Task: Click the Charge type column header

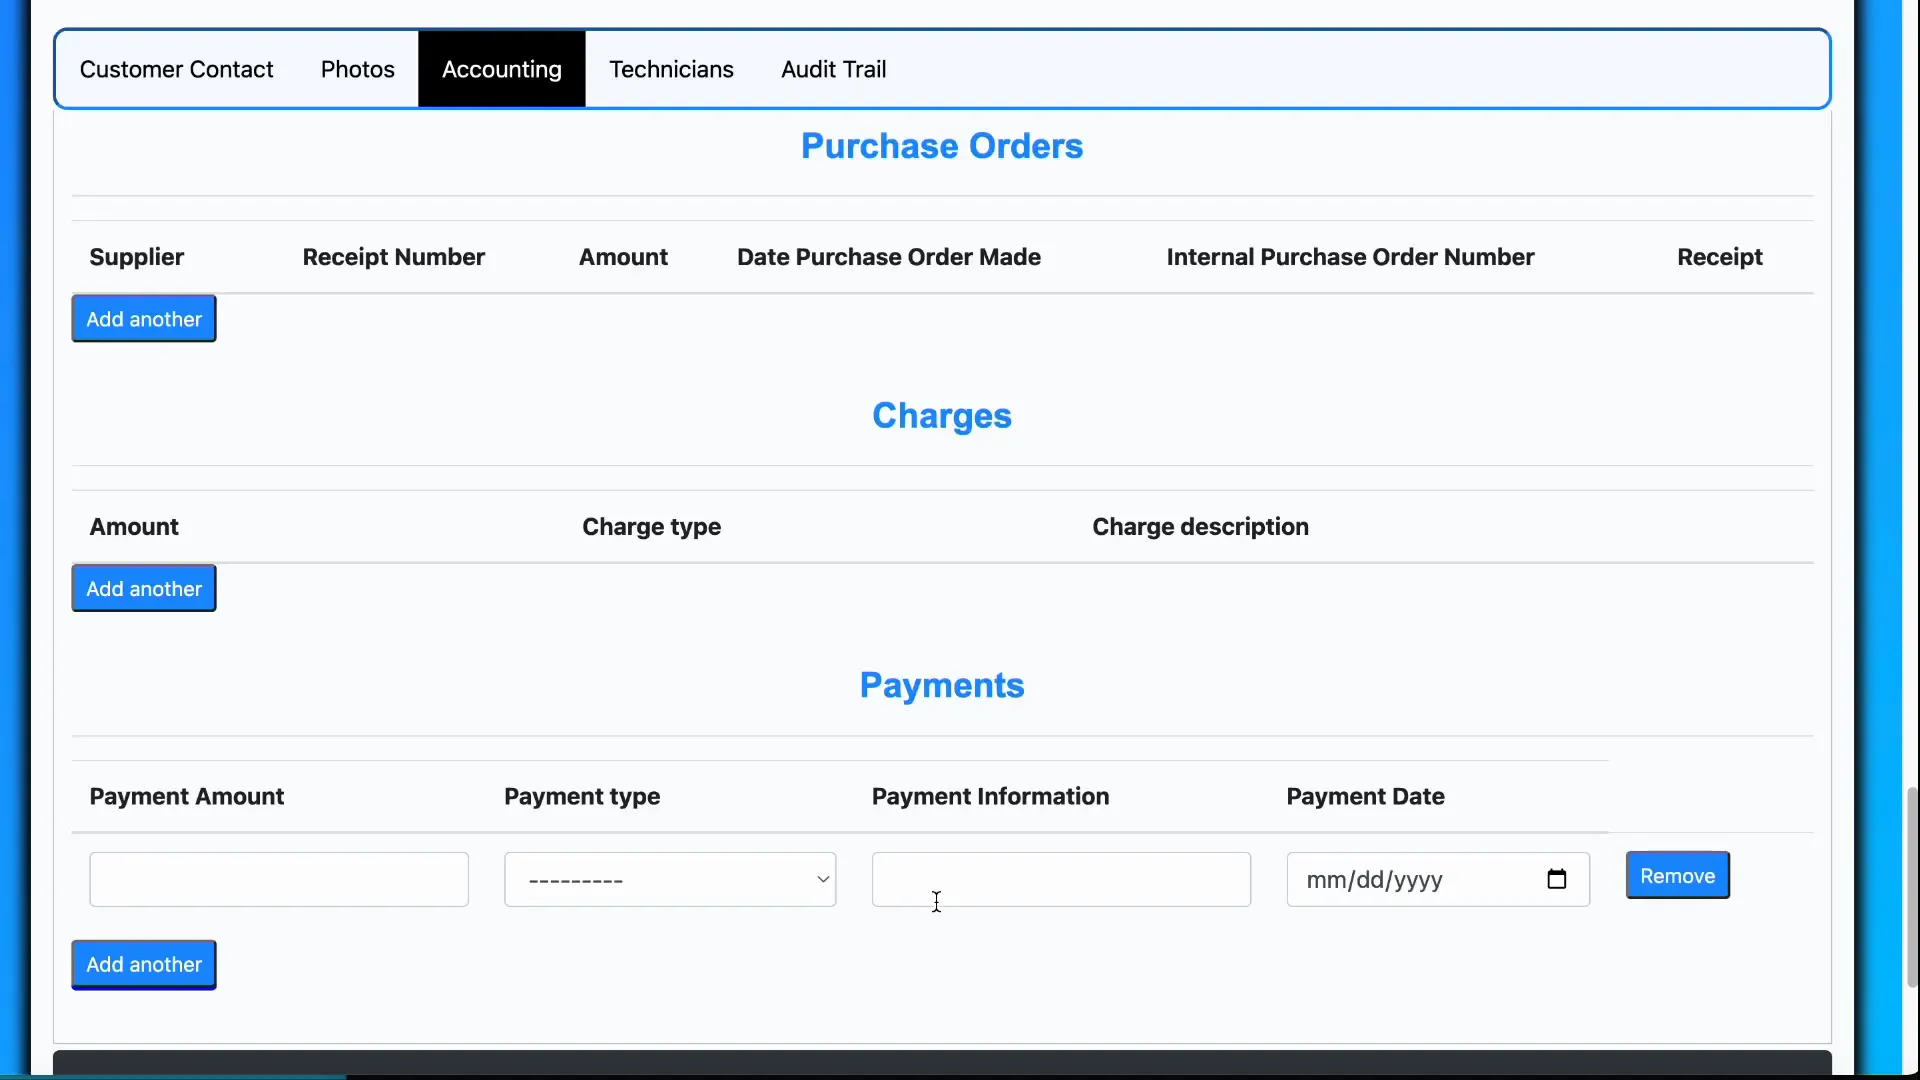Action: pos(651,526)
